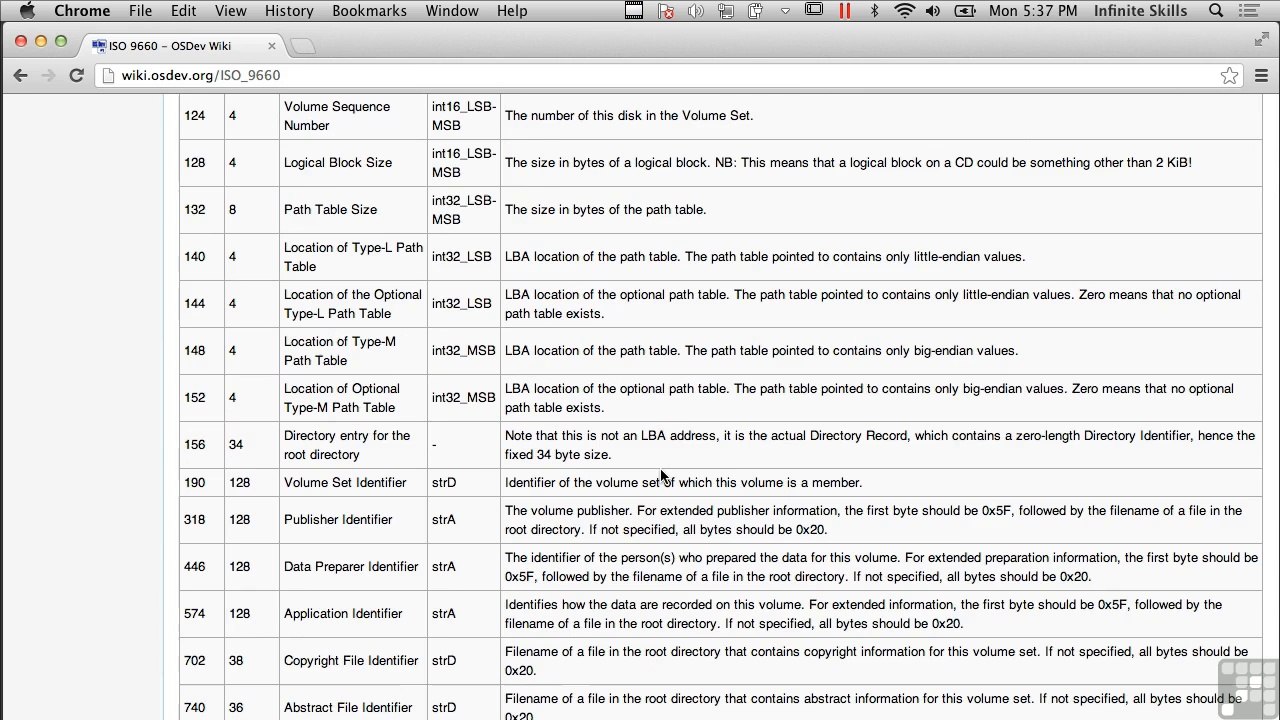Open the Bookmarks menu
1280x720 pixels.
tap(369, 11)
